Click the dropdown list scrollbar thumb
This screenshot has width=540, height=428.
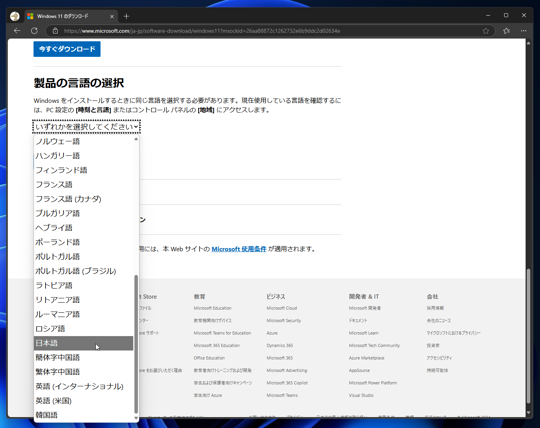[x=136, y=343]
